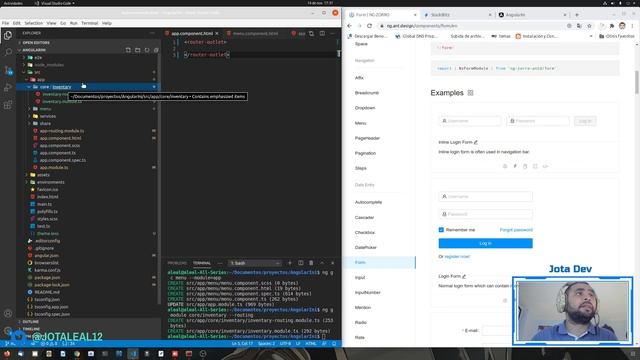Open the Run and Debug view in activity bar

point(8,87)
